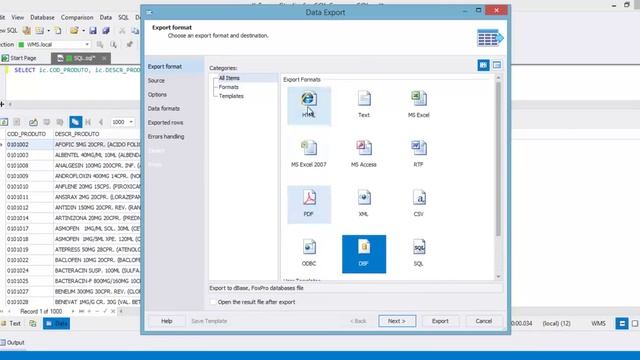
Task: Pick the MS Access export format
Action: pos(364,155)
